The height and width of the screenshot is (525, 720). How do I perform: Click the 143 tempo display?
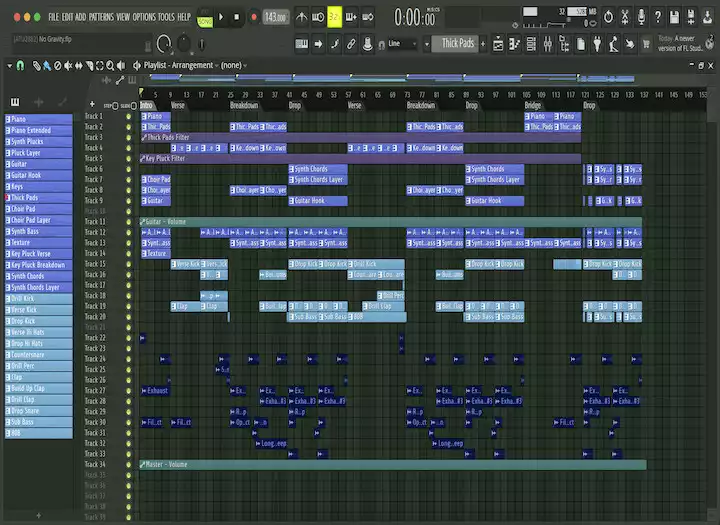pos(275,17)
